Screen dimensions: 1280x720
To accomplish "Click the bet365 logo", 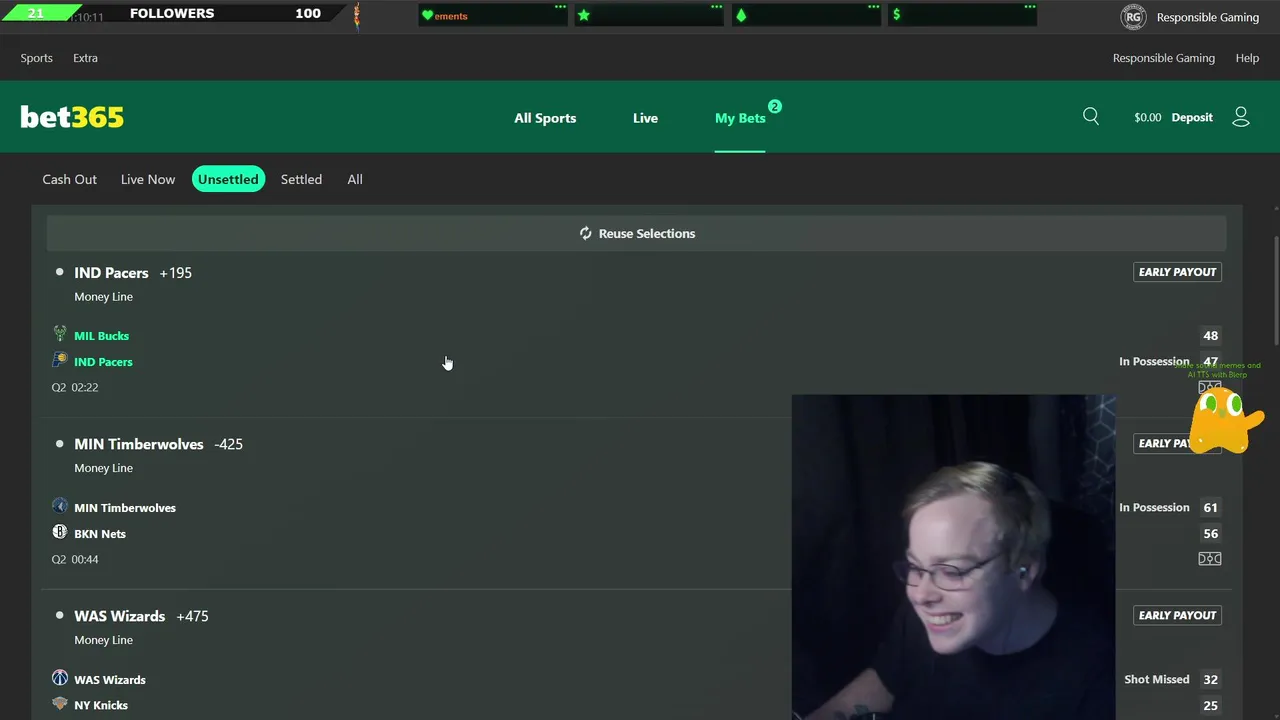I will (x=72, y=117).
